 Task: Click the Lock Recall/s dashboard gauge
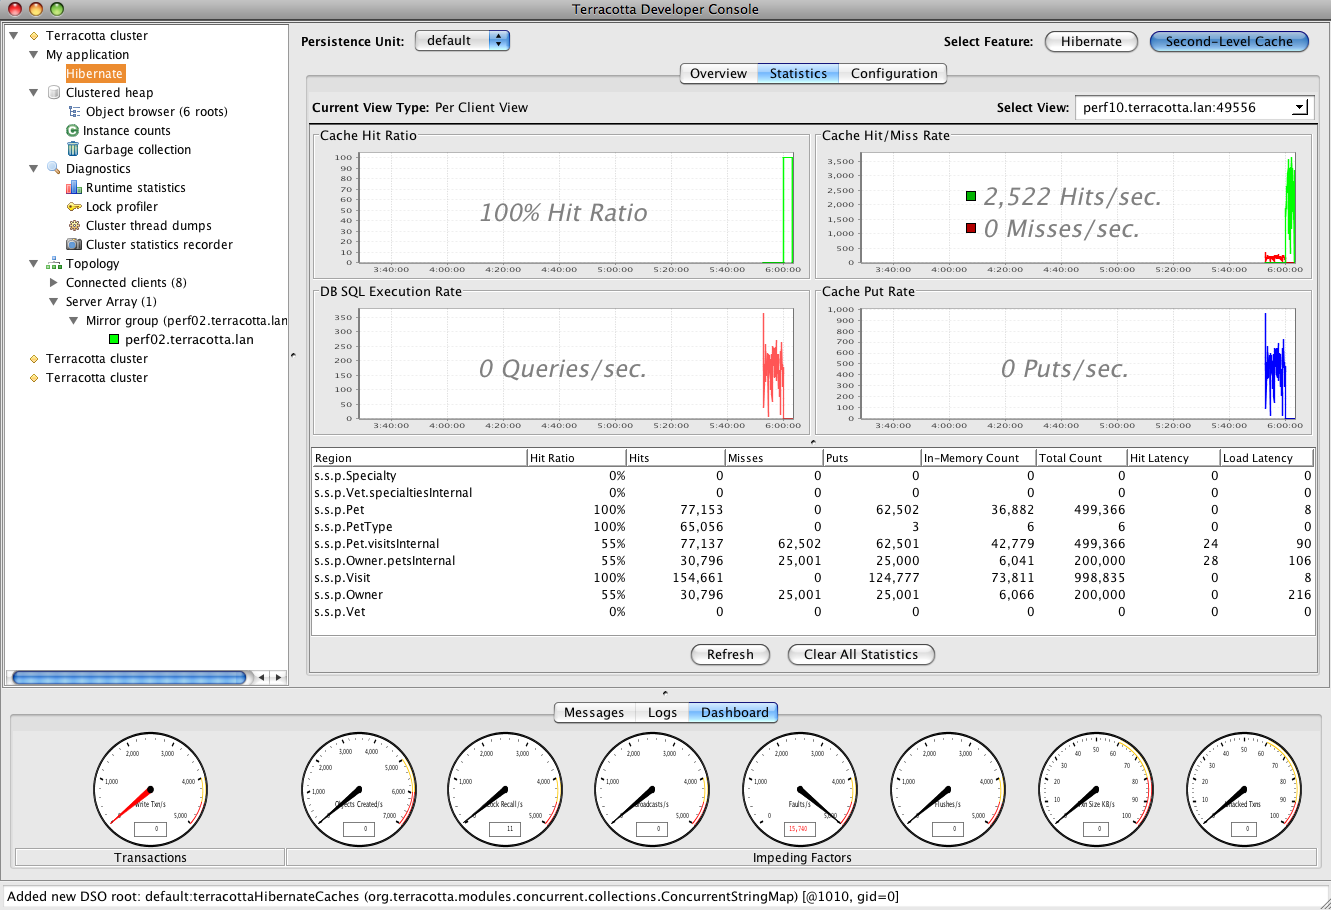coord(505,789)
